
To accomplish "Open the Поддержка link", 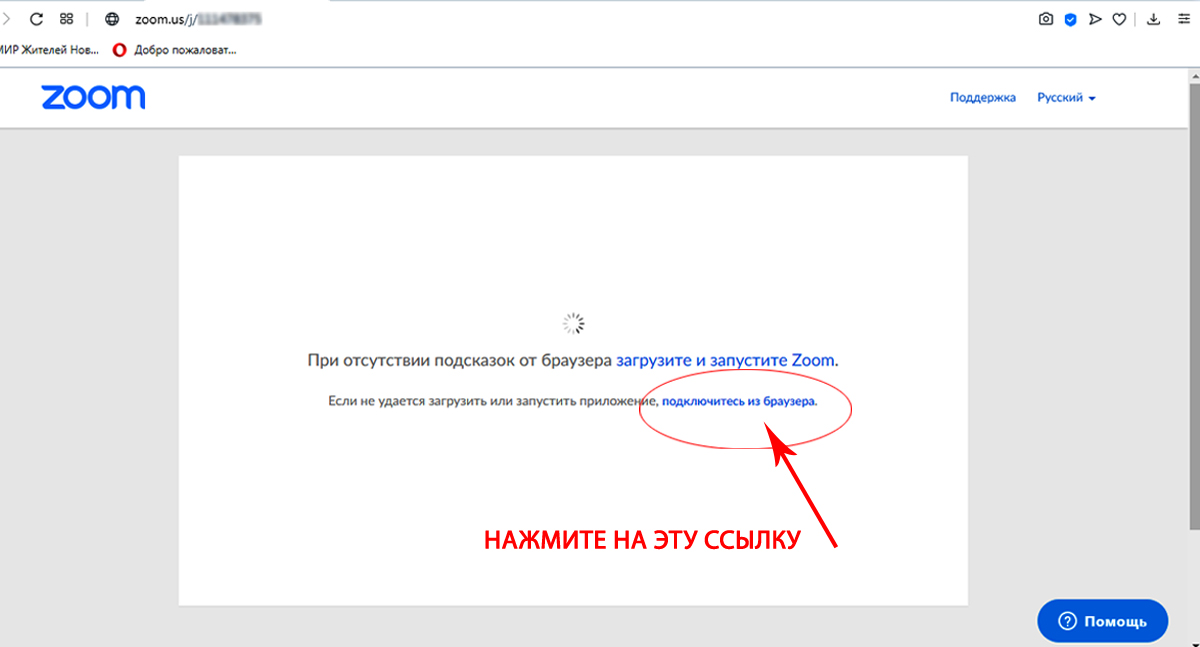I will point(983,97).
